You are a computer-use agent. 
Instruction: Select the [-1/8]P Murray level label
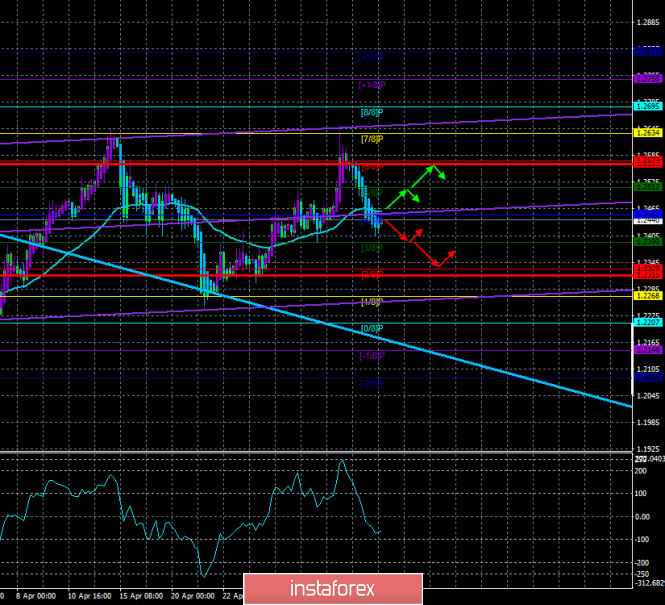[x=372, y=356]
